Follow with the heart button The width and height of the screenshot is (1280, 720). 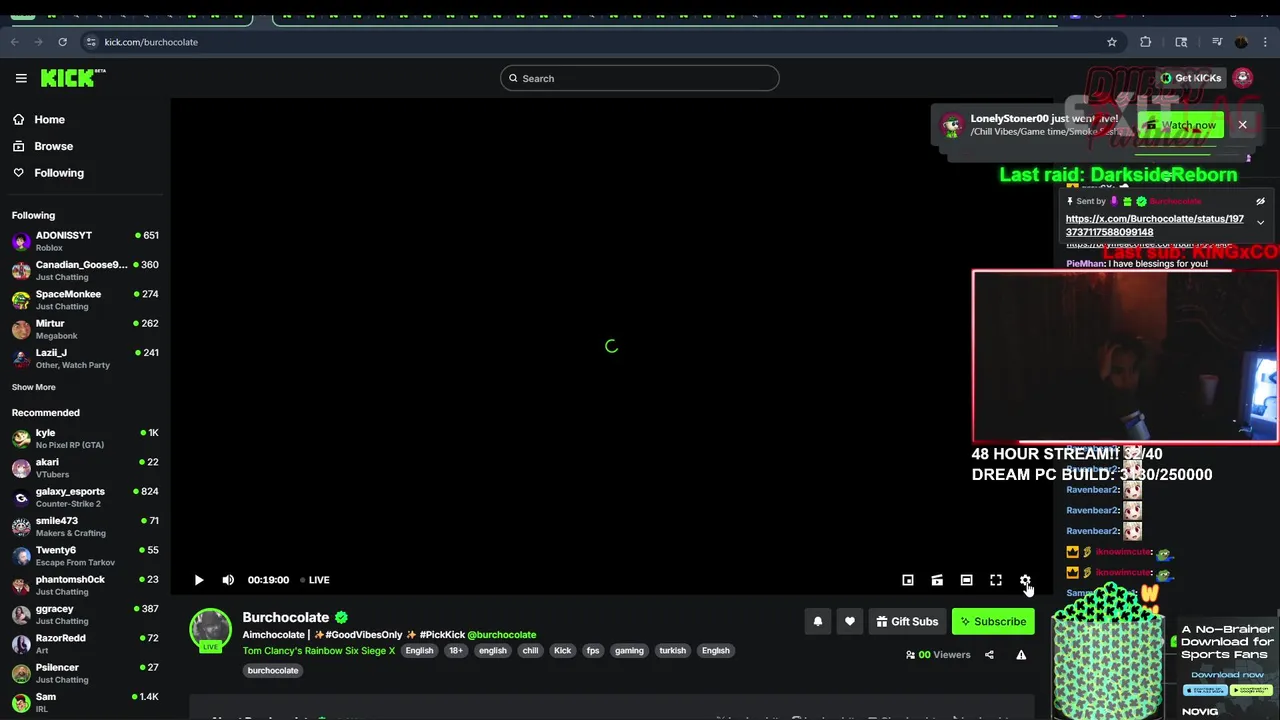point(850,622)
